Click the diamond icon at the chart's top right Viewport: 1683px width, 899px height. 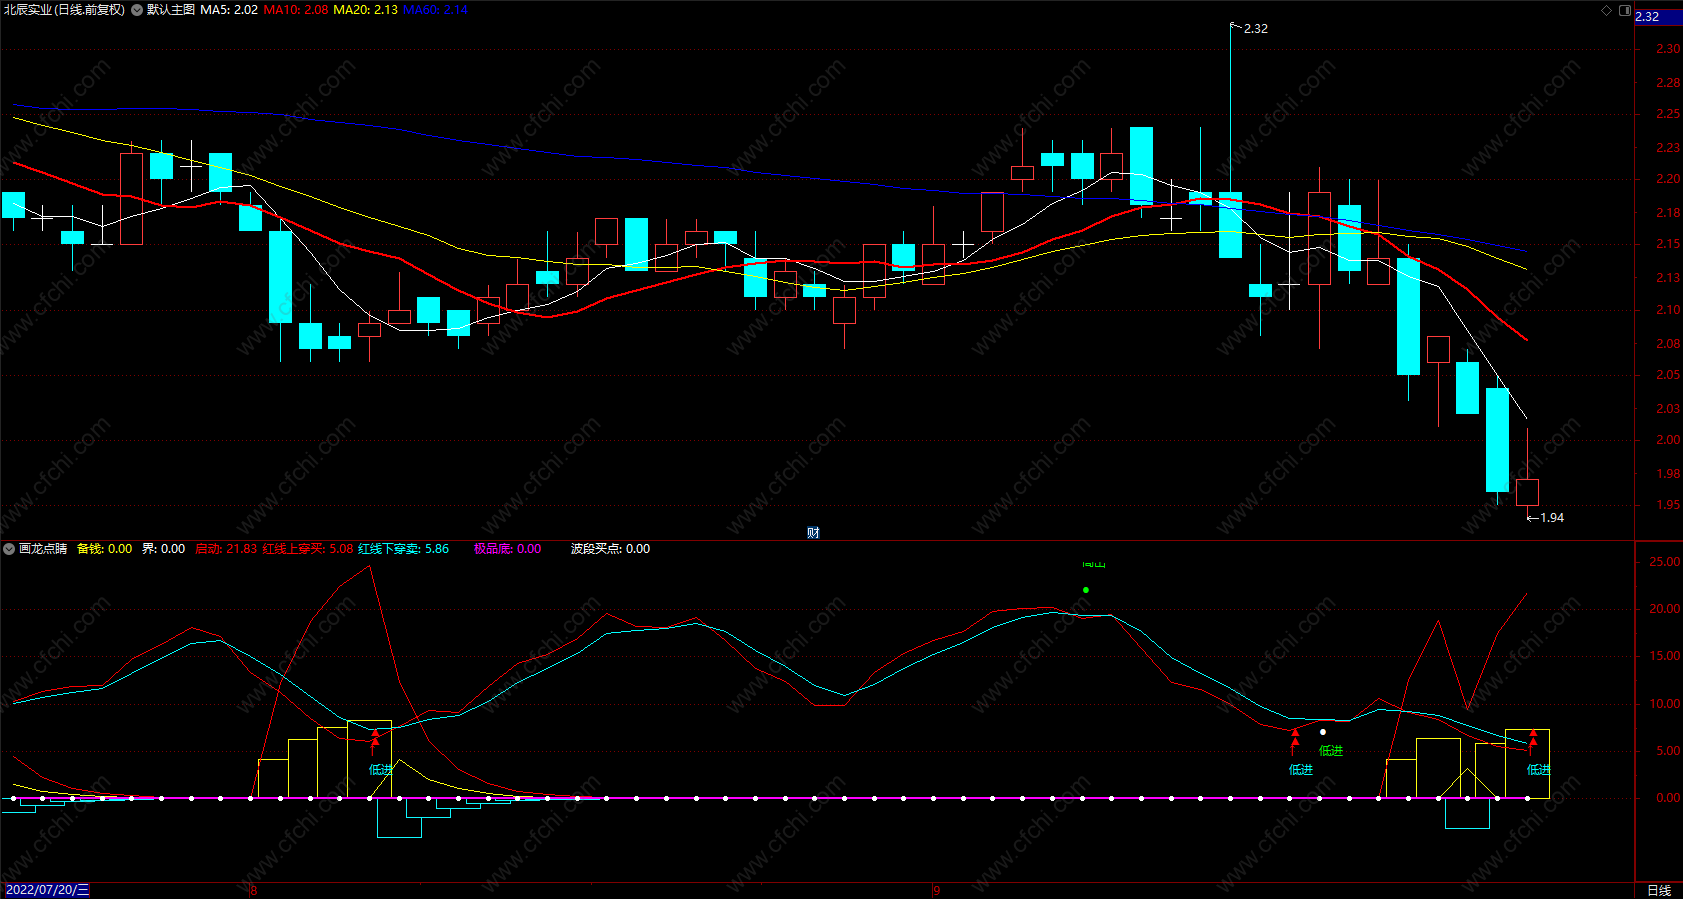point(1607,10)
